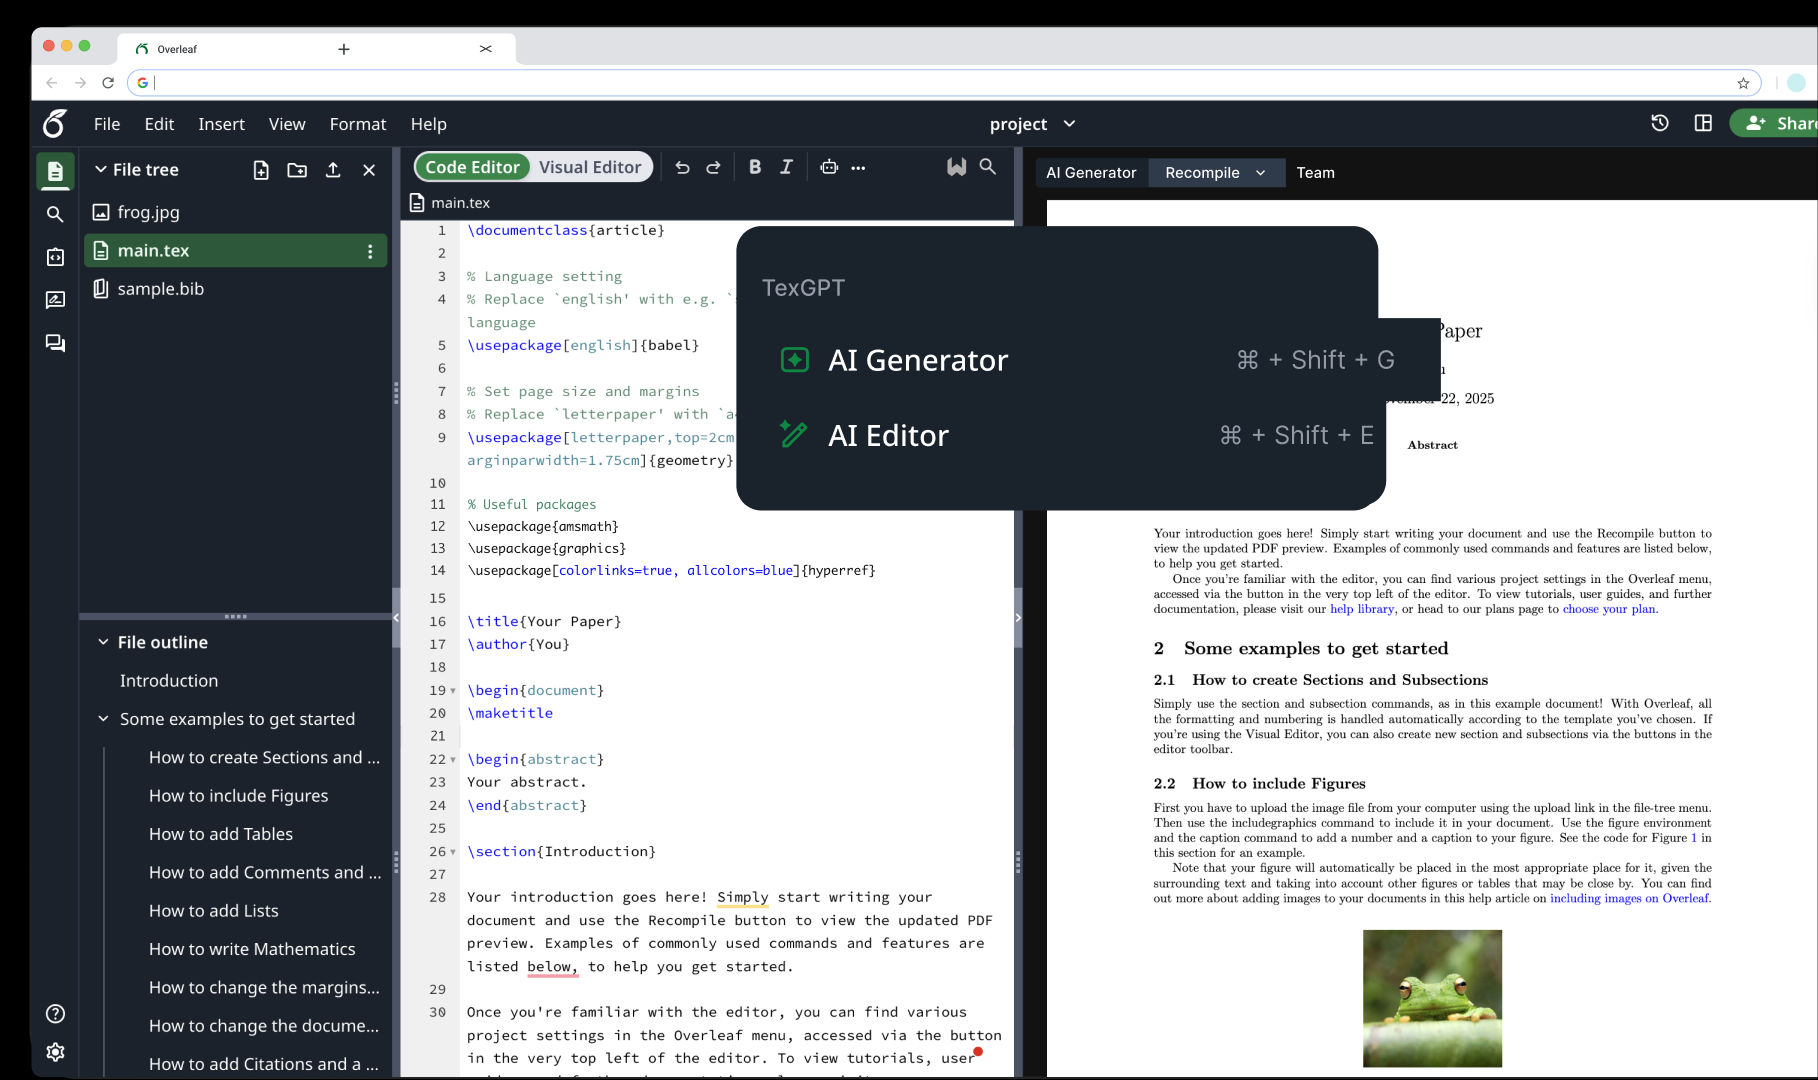Image resolution: width=1818 pixels, height=1080 pixels.
Task: Close the file tree panel
Action: tap(369, 170)
